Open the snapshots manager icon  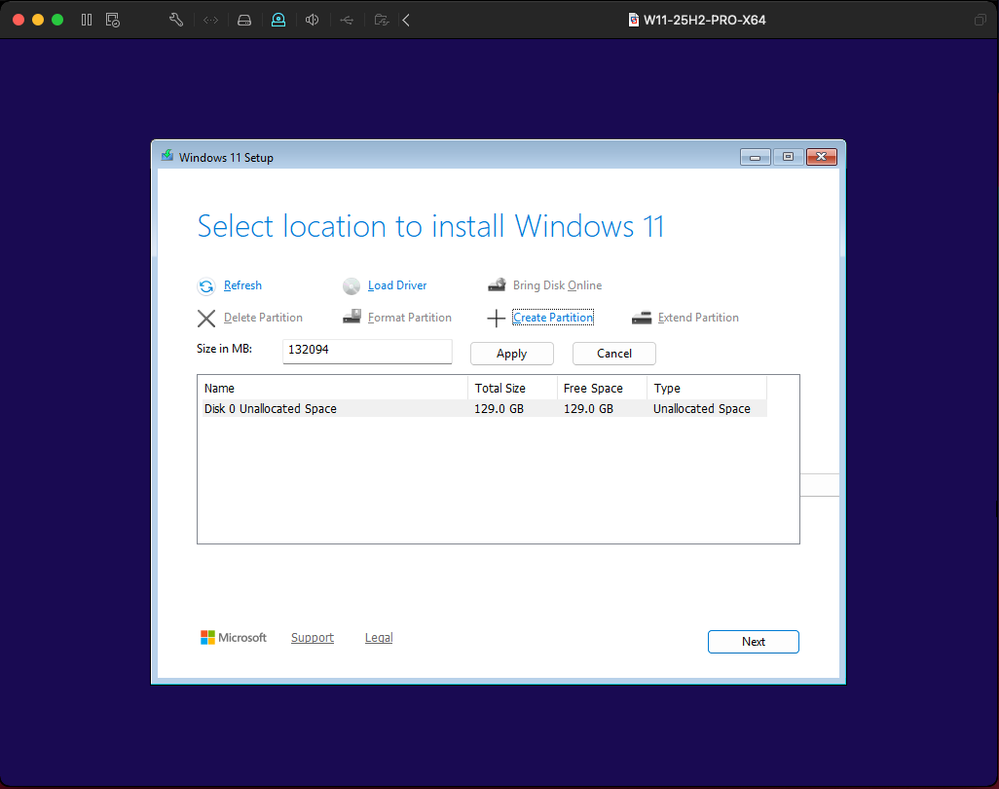113,20
